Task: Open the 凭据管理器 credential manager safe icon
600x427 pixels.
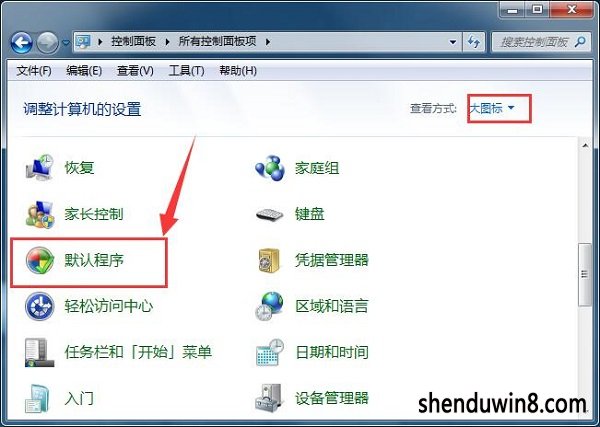Action: point(269,261)
